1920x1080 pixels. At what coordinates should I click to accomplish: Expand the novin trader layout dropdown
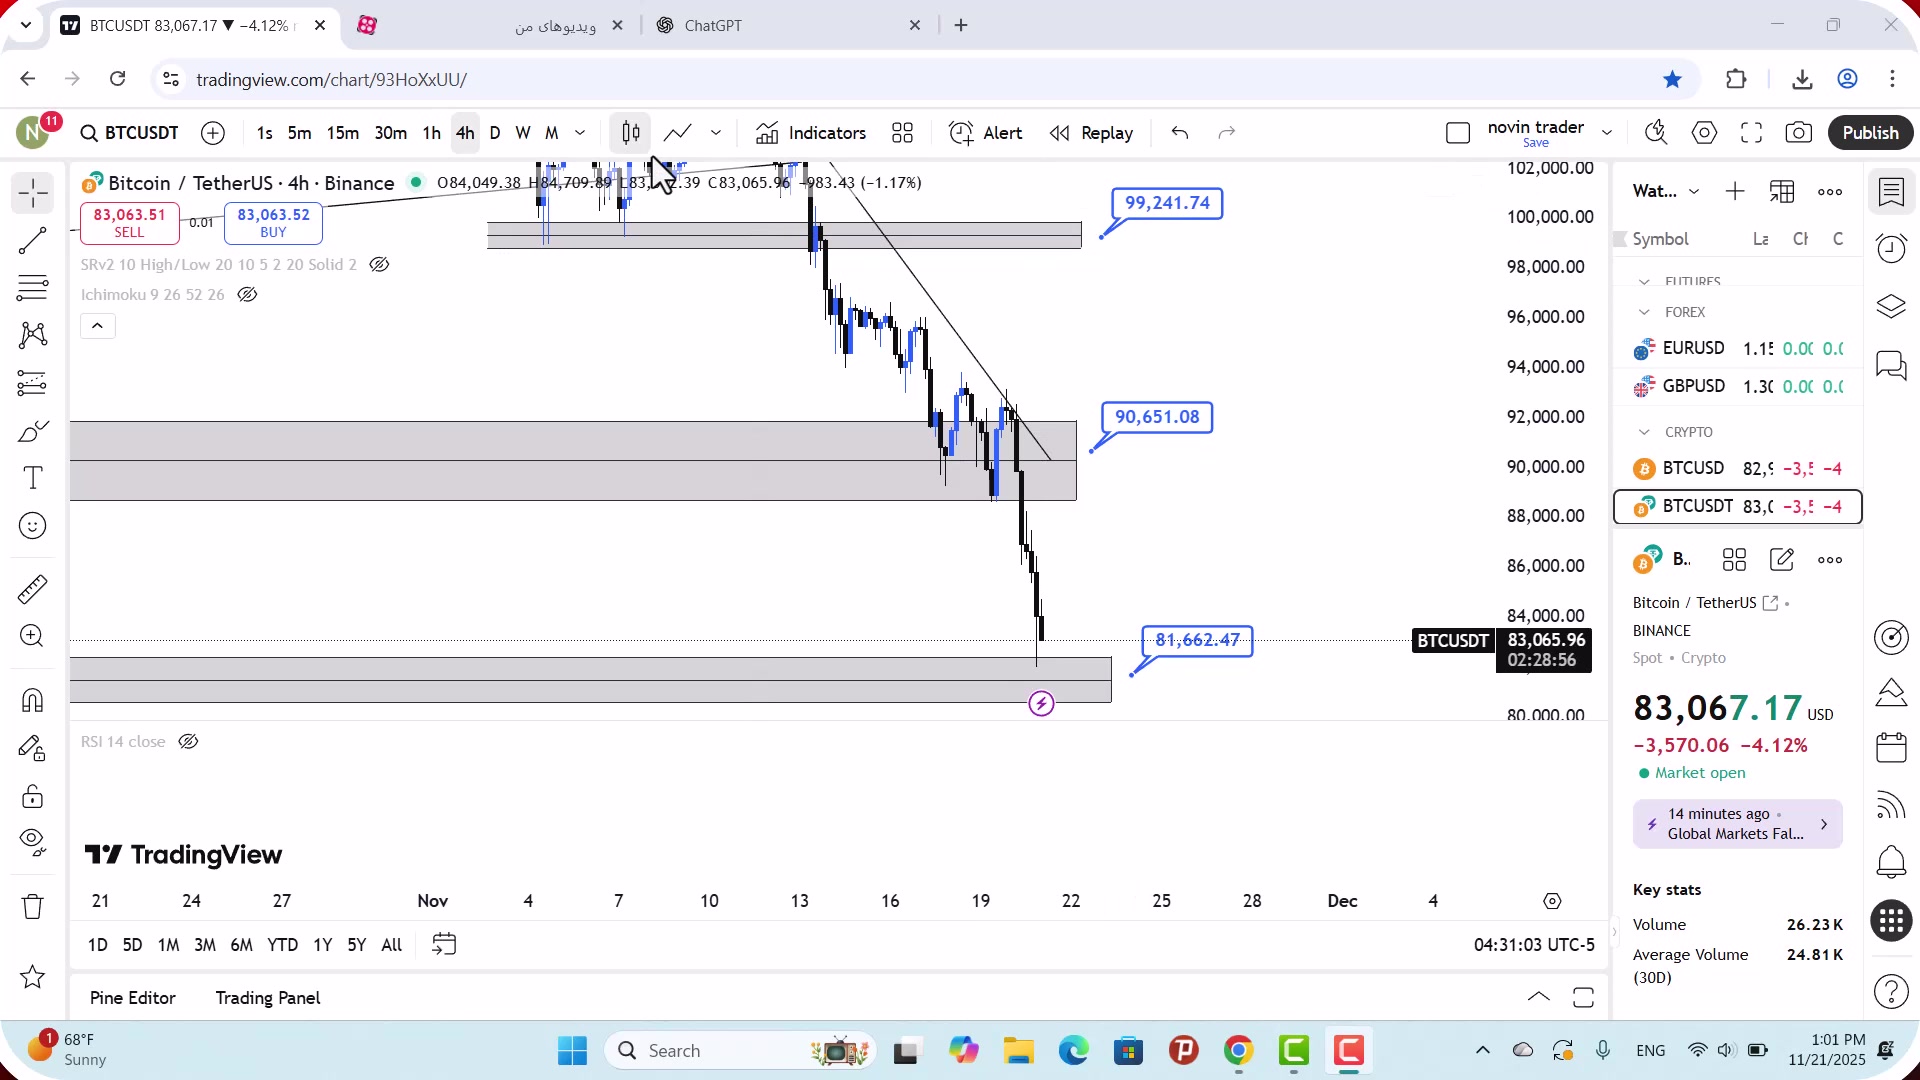click(x=1607, y=133)
